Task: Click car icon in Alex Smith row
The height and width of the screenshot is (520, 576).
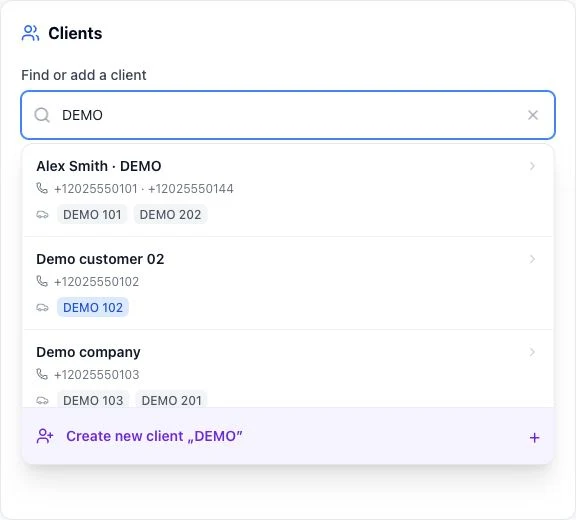Action: [x=42, y=214]
